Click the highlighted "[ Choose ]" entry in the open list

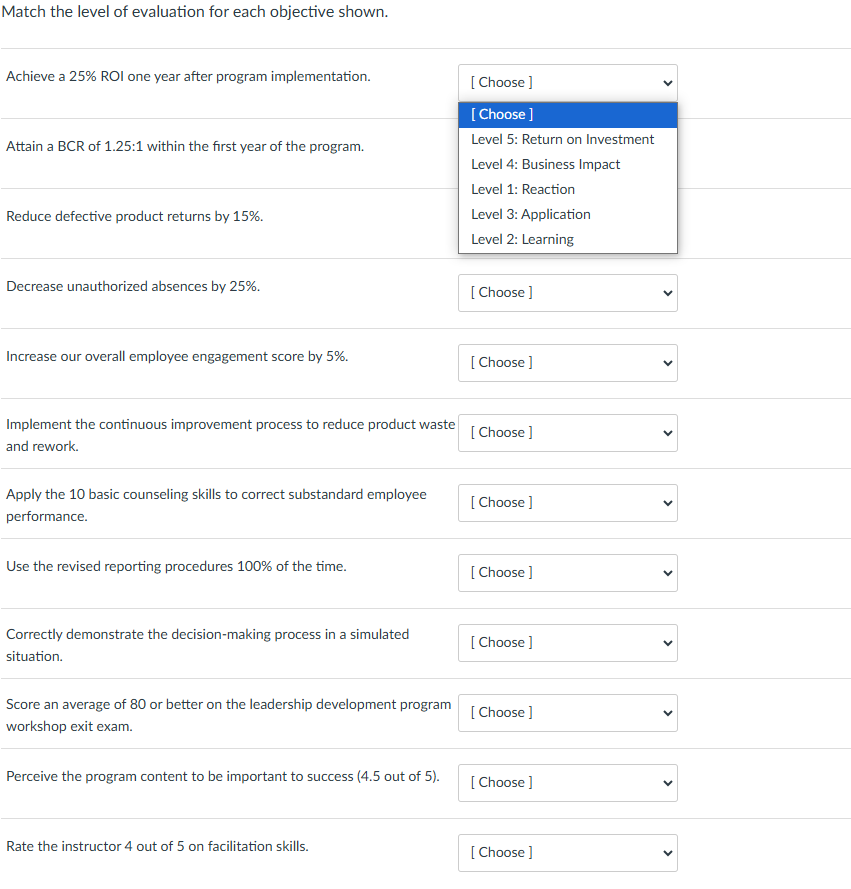click(501, 114)
